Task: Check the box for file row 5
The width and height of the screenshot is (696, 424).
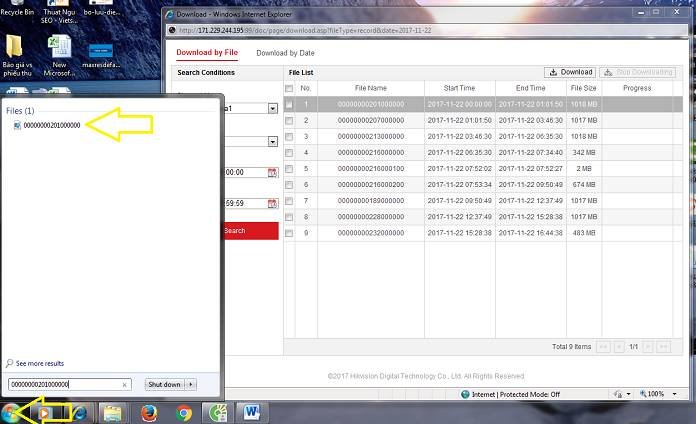Action: [x=290, y=168]
